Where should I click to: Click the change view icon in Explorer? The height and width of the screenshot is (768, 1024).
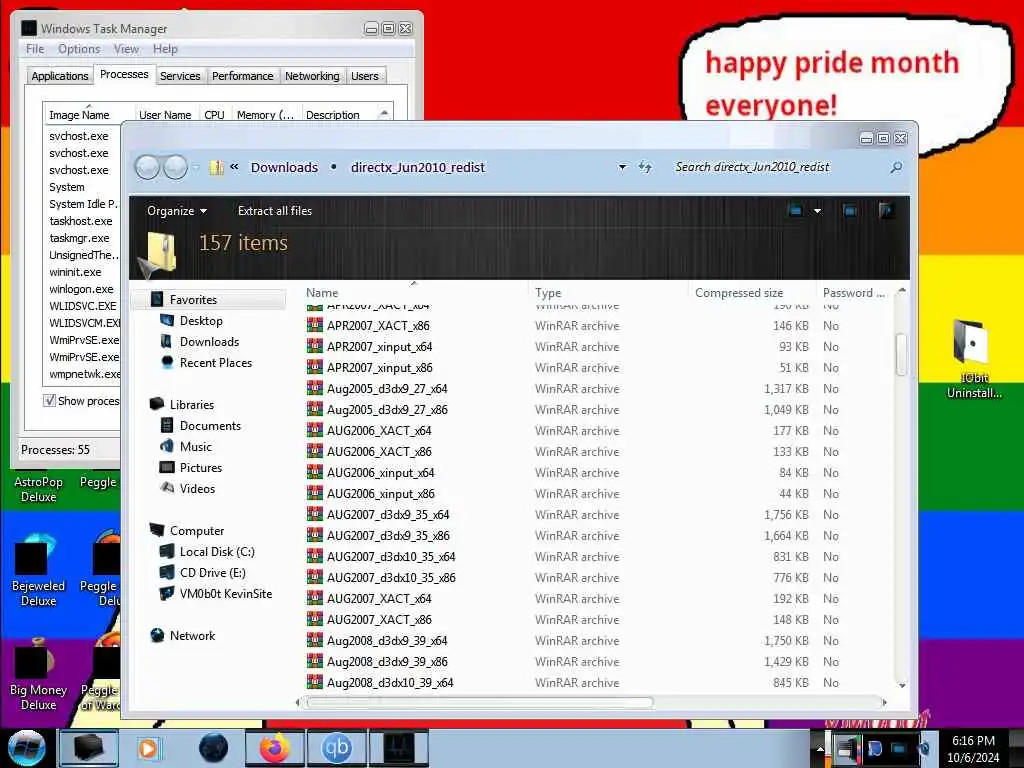tap(795, 211)
